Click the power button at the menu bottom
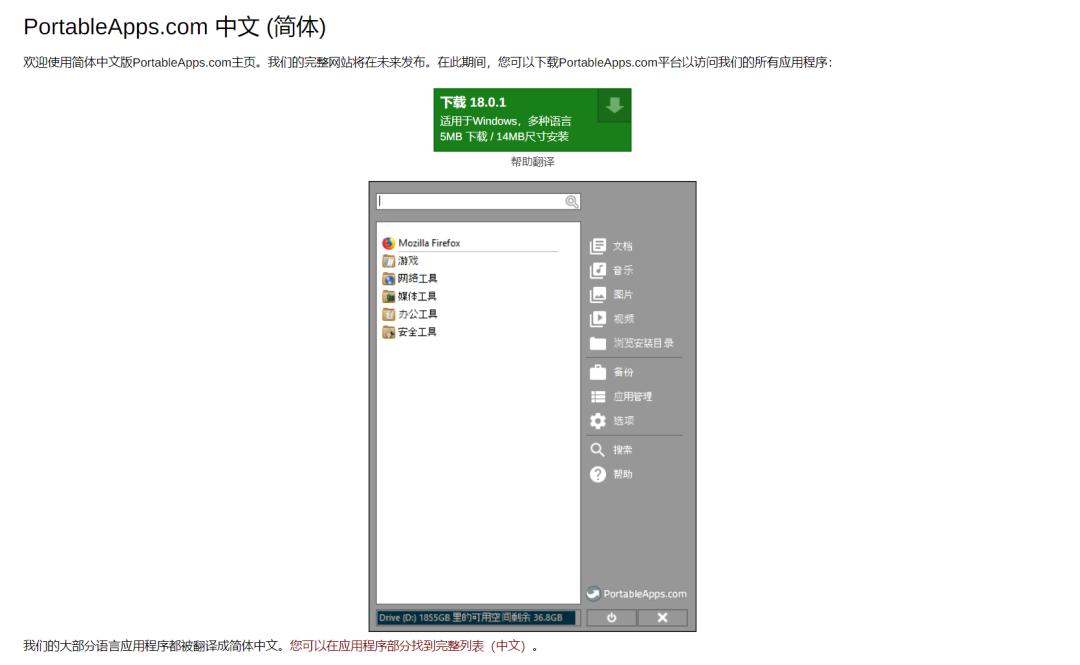This screenshot has height=665, width=1080. click(612, 617)
